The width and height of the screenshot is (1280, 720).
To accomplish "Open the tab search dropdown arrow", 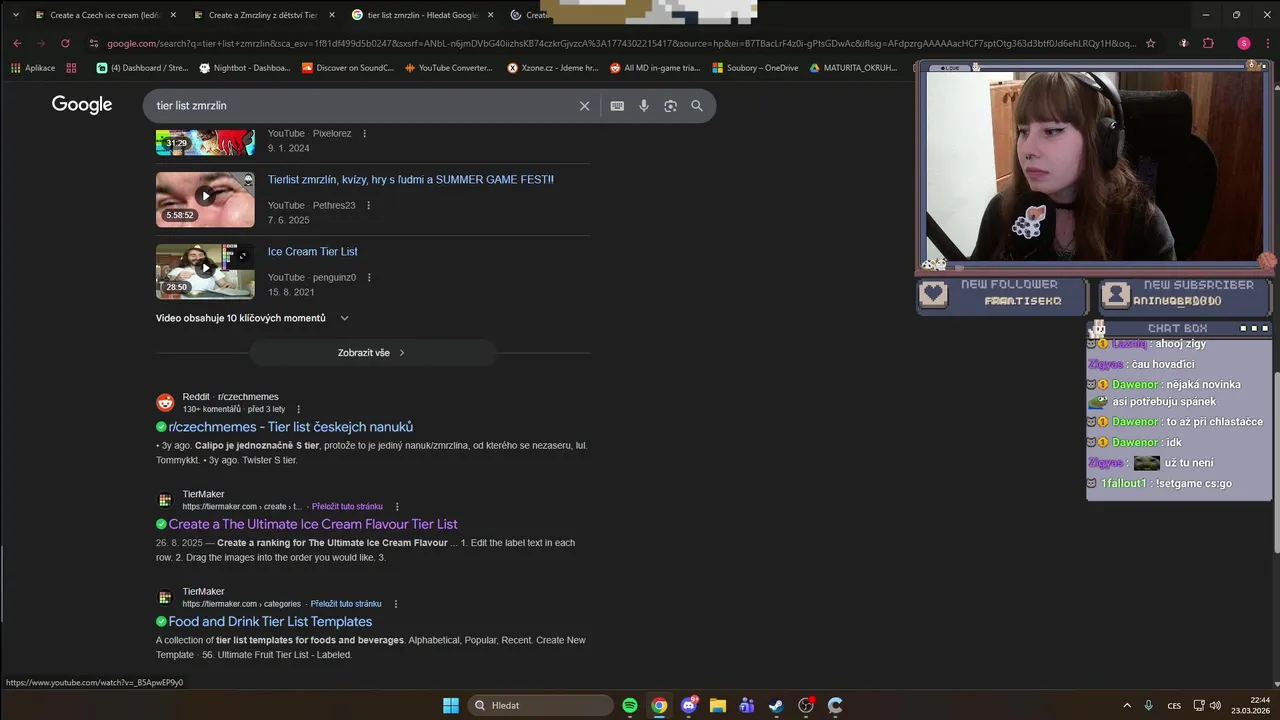I will pyautogui.click(x=15, y=15).
